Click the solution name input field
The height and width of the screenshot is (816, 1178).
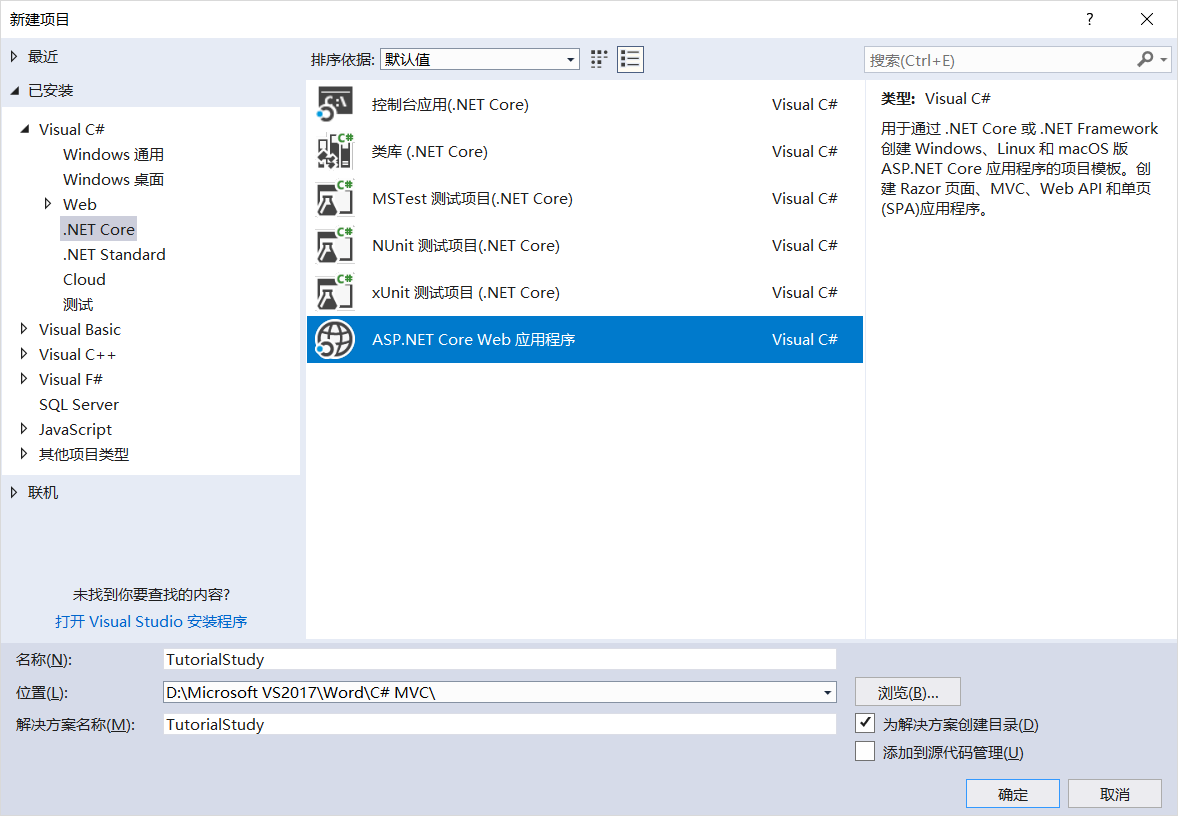[500, 724]
